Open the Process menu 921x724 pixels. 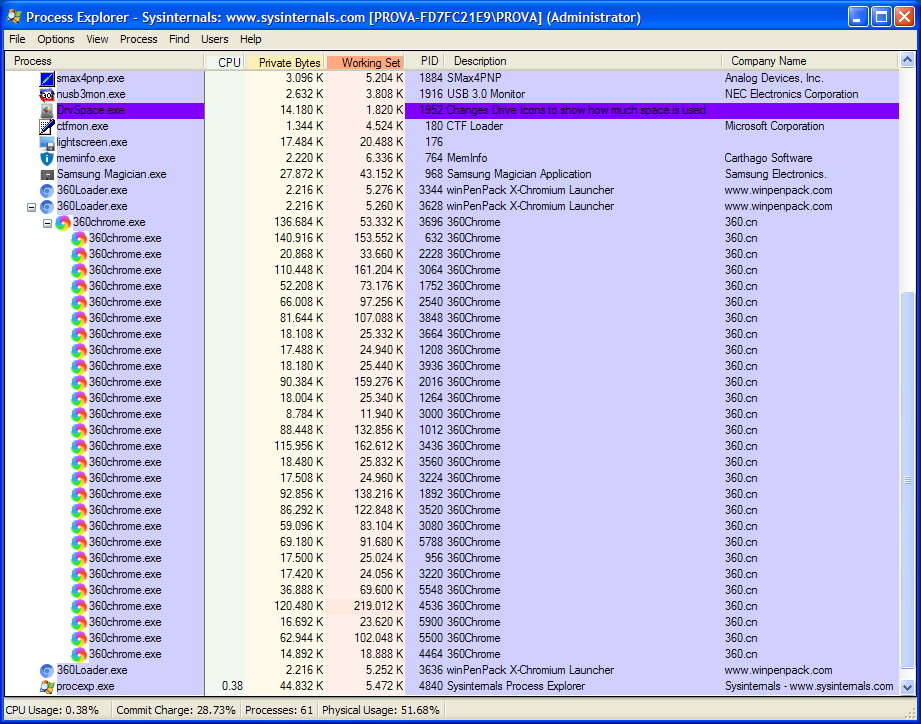pos(139,39)
